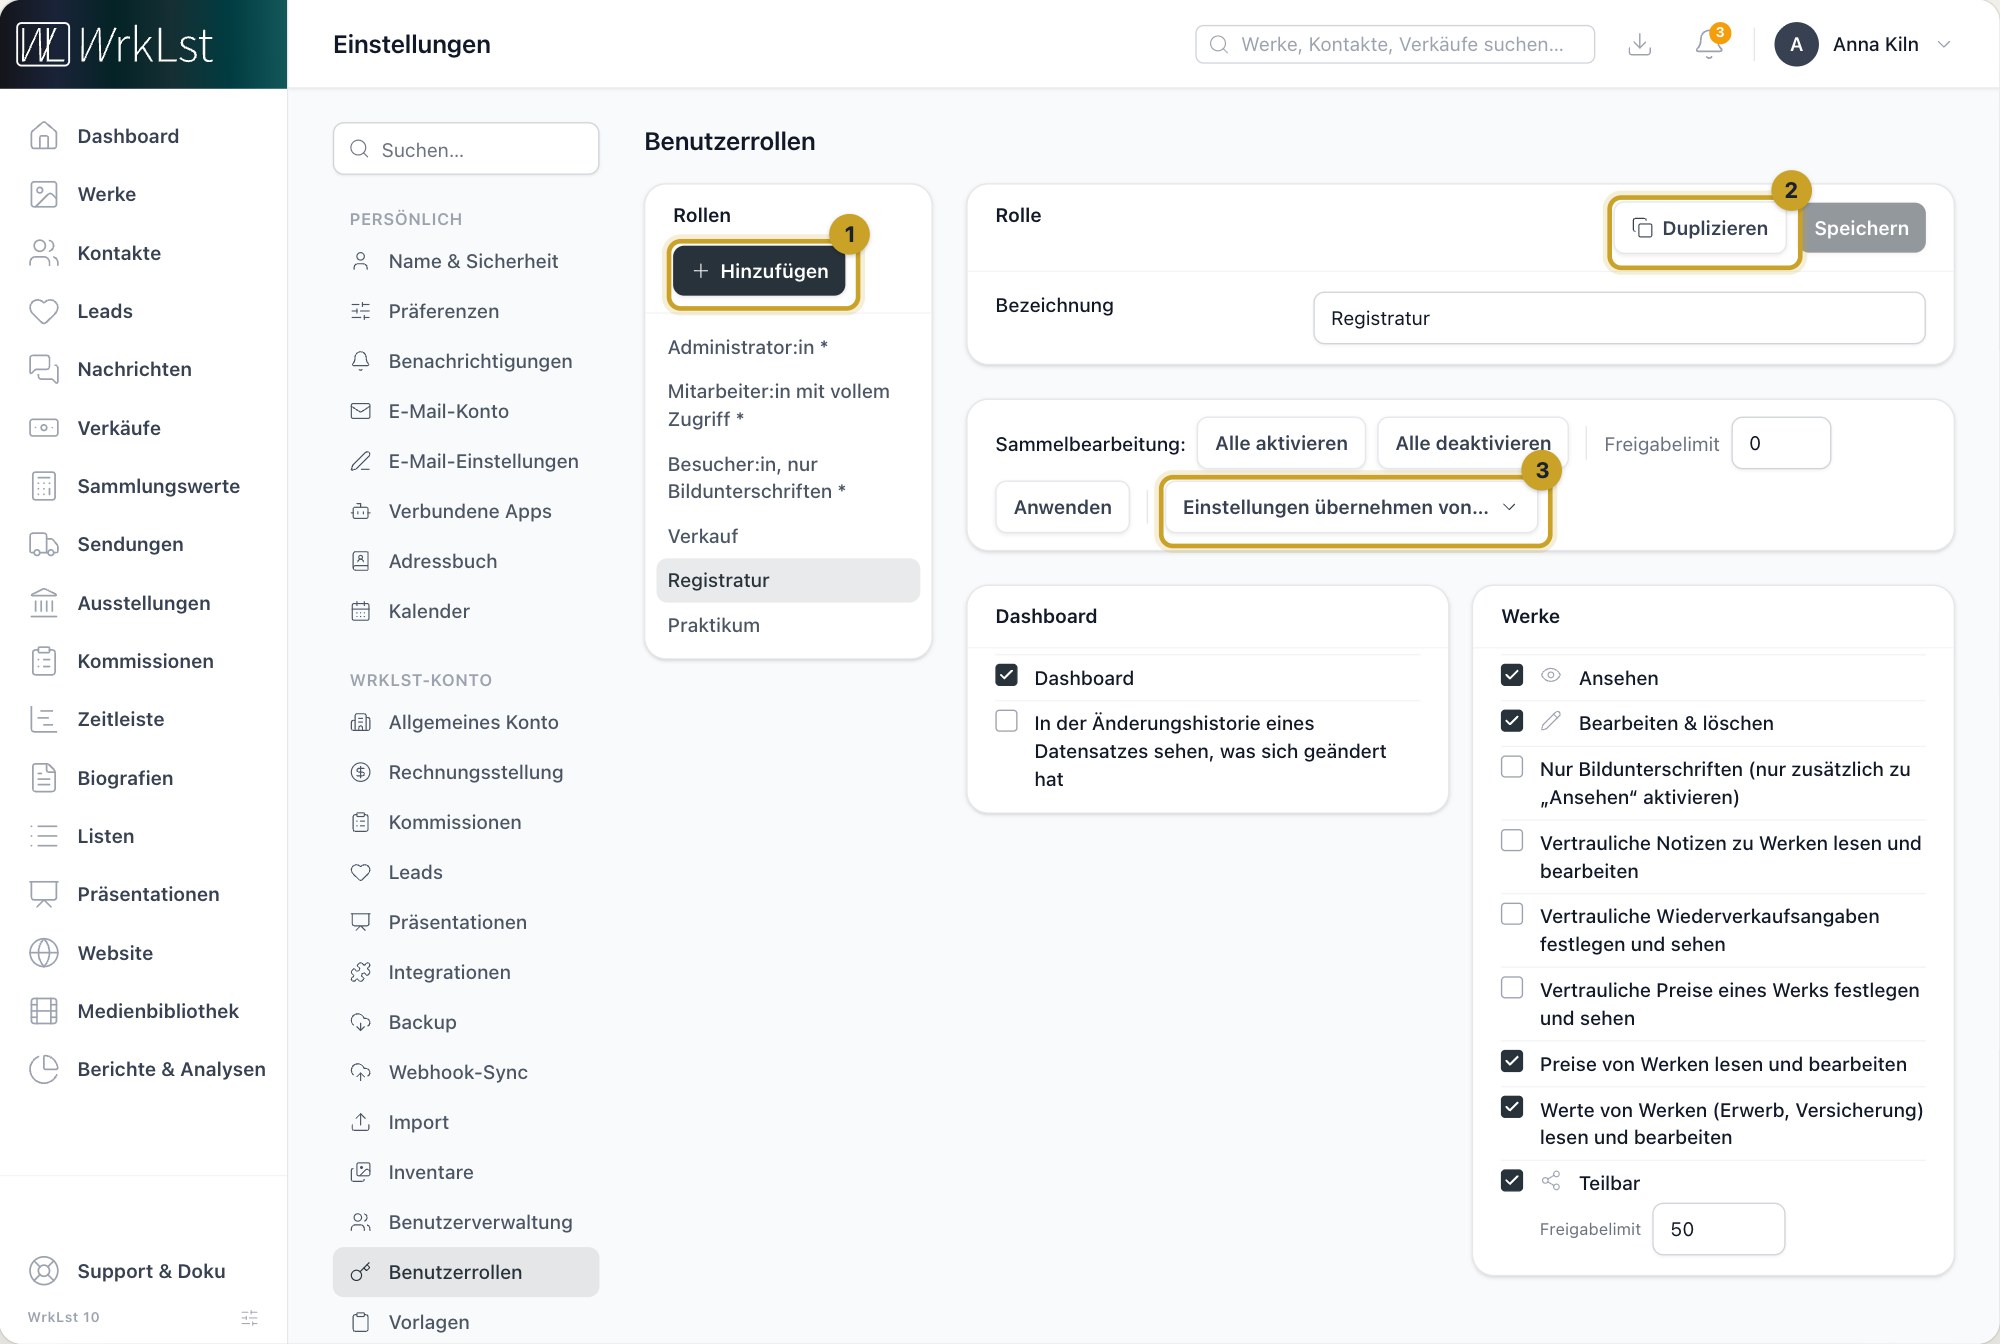Uncheck the Dashboard permission checkbox
Screen dimensions: 2000x1344
[1007, 675]
